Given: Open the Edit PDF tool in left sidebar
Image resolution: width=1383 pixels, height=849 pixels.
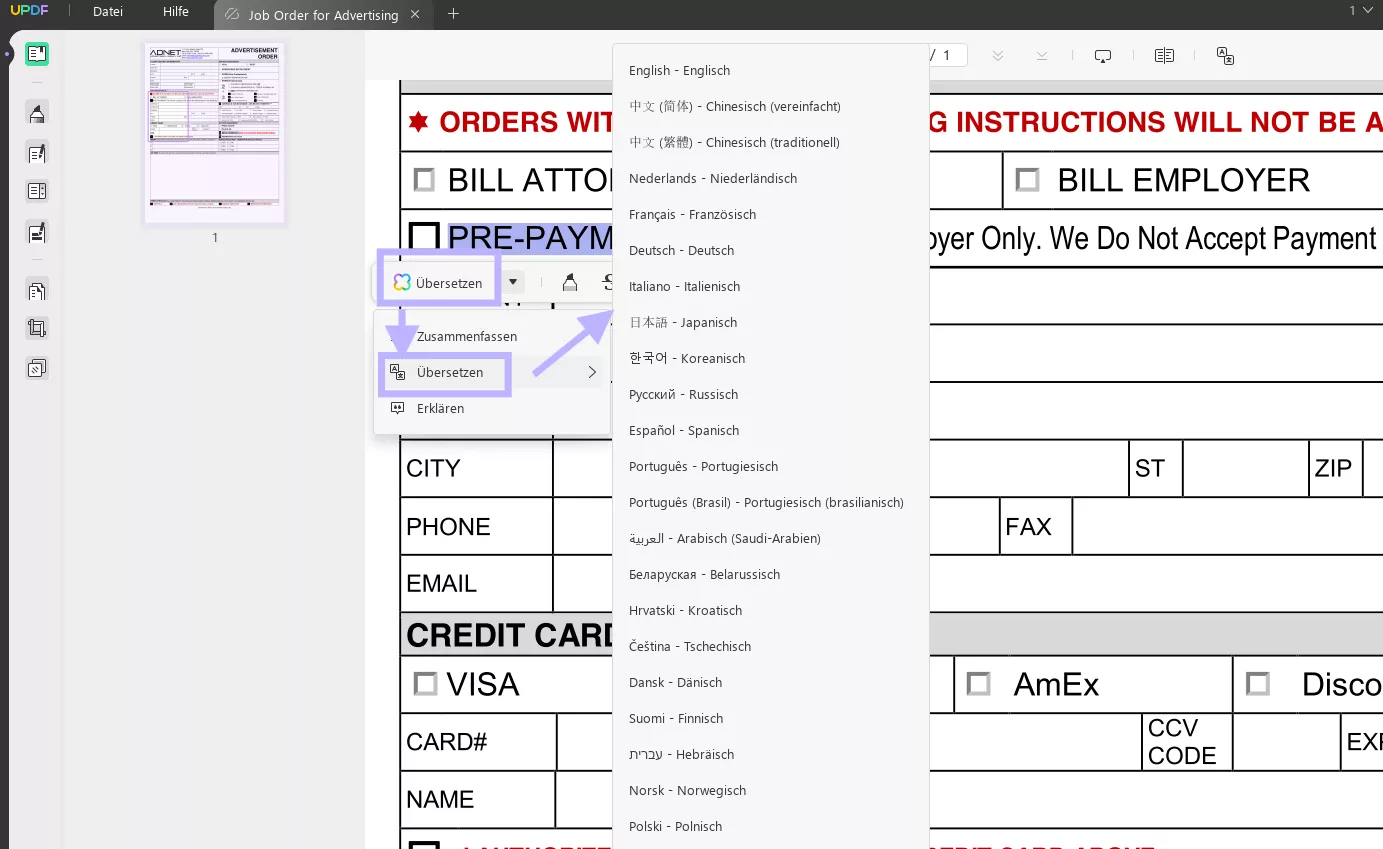Looking at the screenshot, I should 37,153.
